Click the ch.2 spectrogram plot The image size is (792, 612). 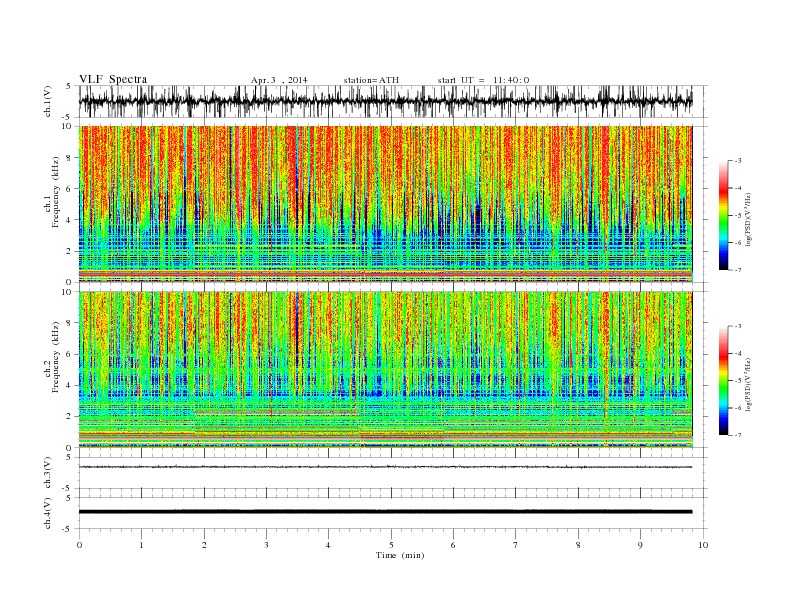point(385,370)
